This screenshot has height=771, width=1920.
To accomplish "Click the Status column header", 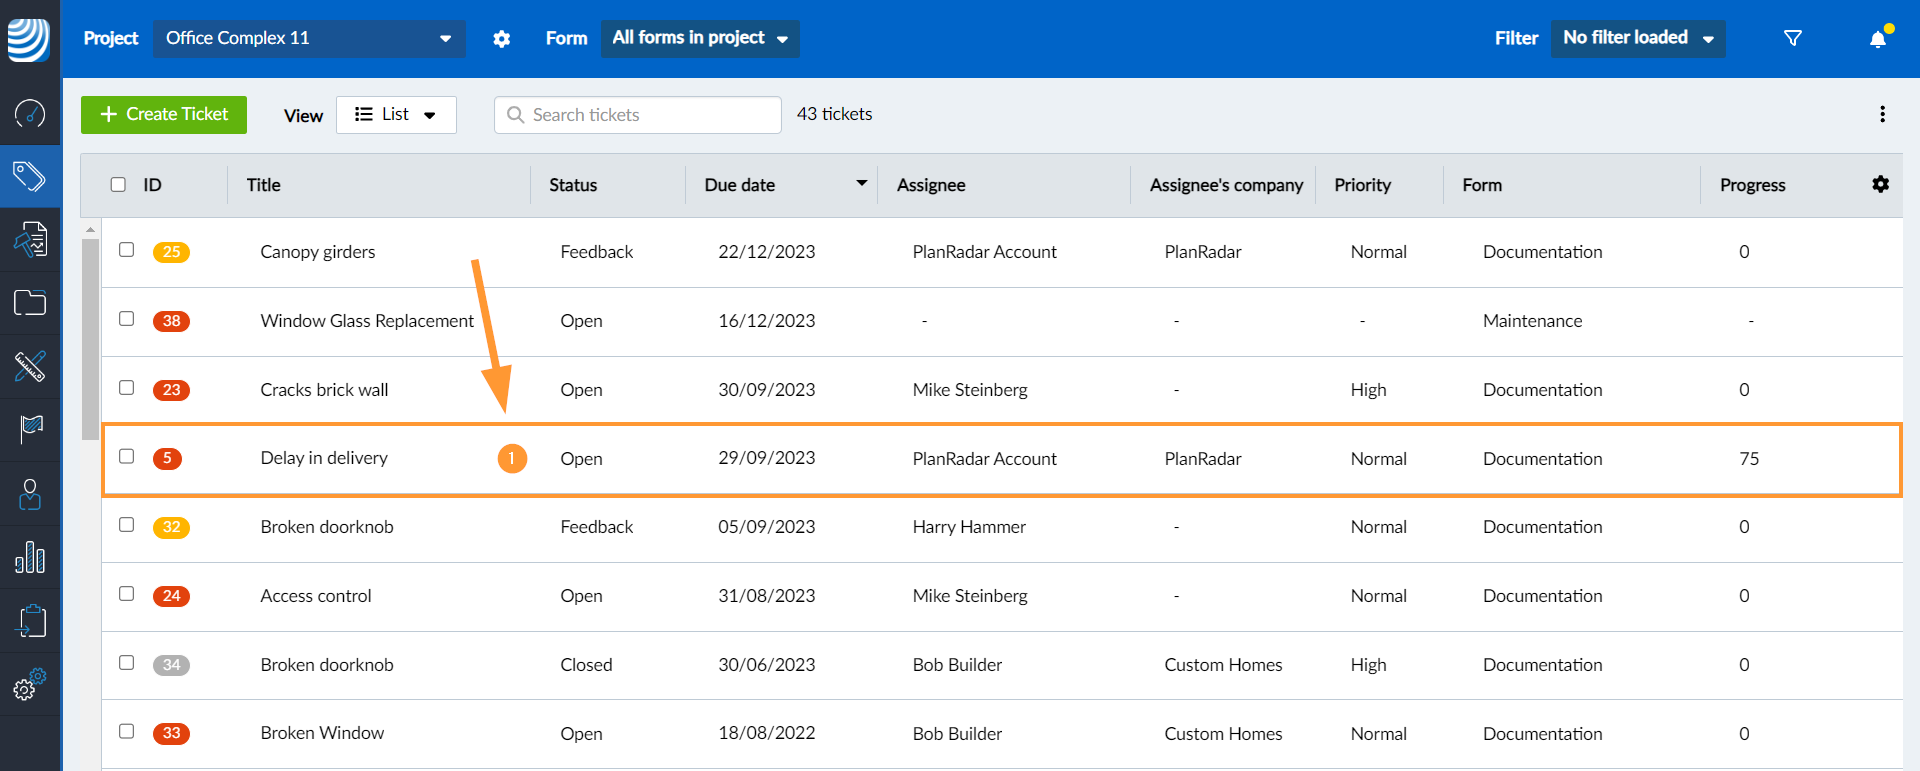I will click(x=573, y=185).
